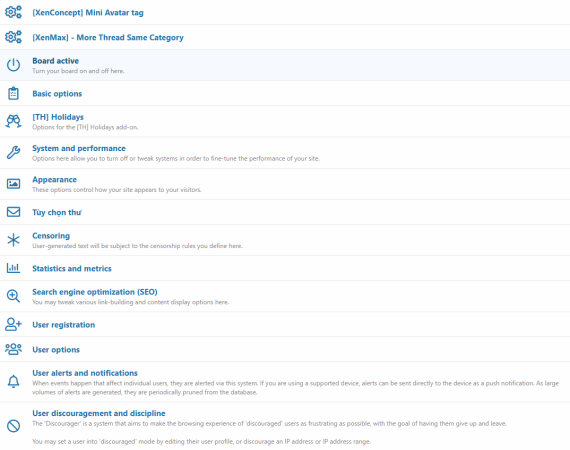Click the 'The Discourager is a system' description
This screenshot has width=570, height=450.
click(x=269, y=423)
